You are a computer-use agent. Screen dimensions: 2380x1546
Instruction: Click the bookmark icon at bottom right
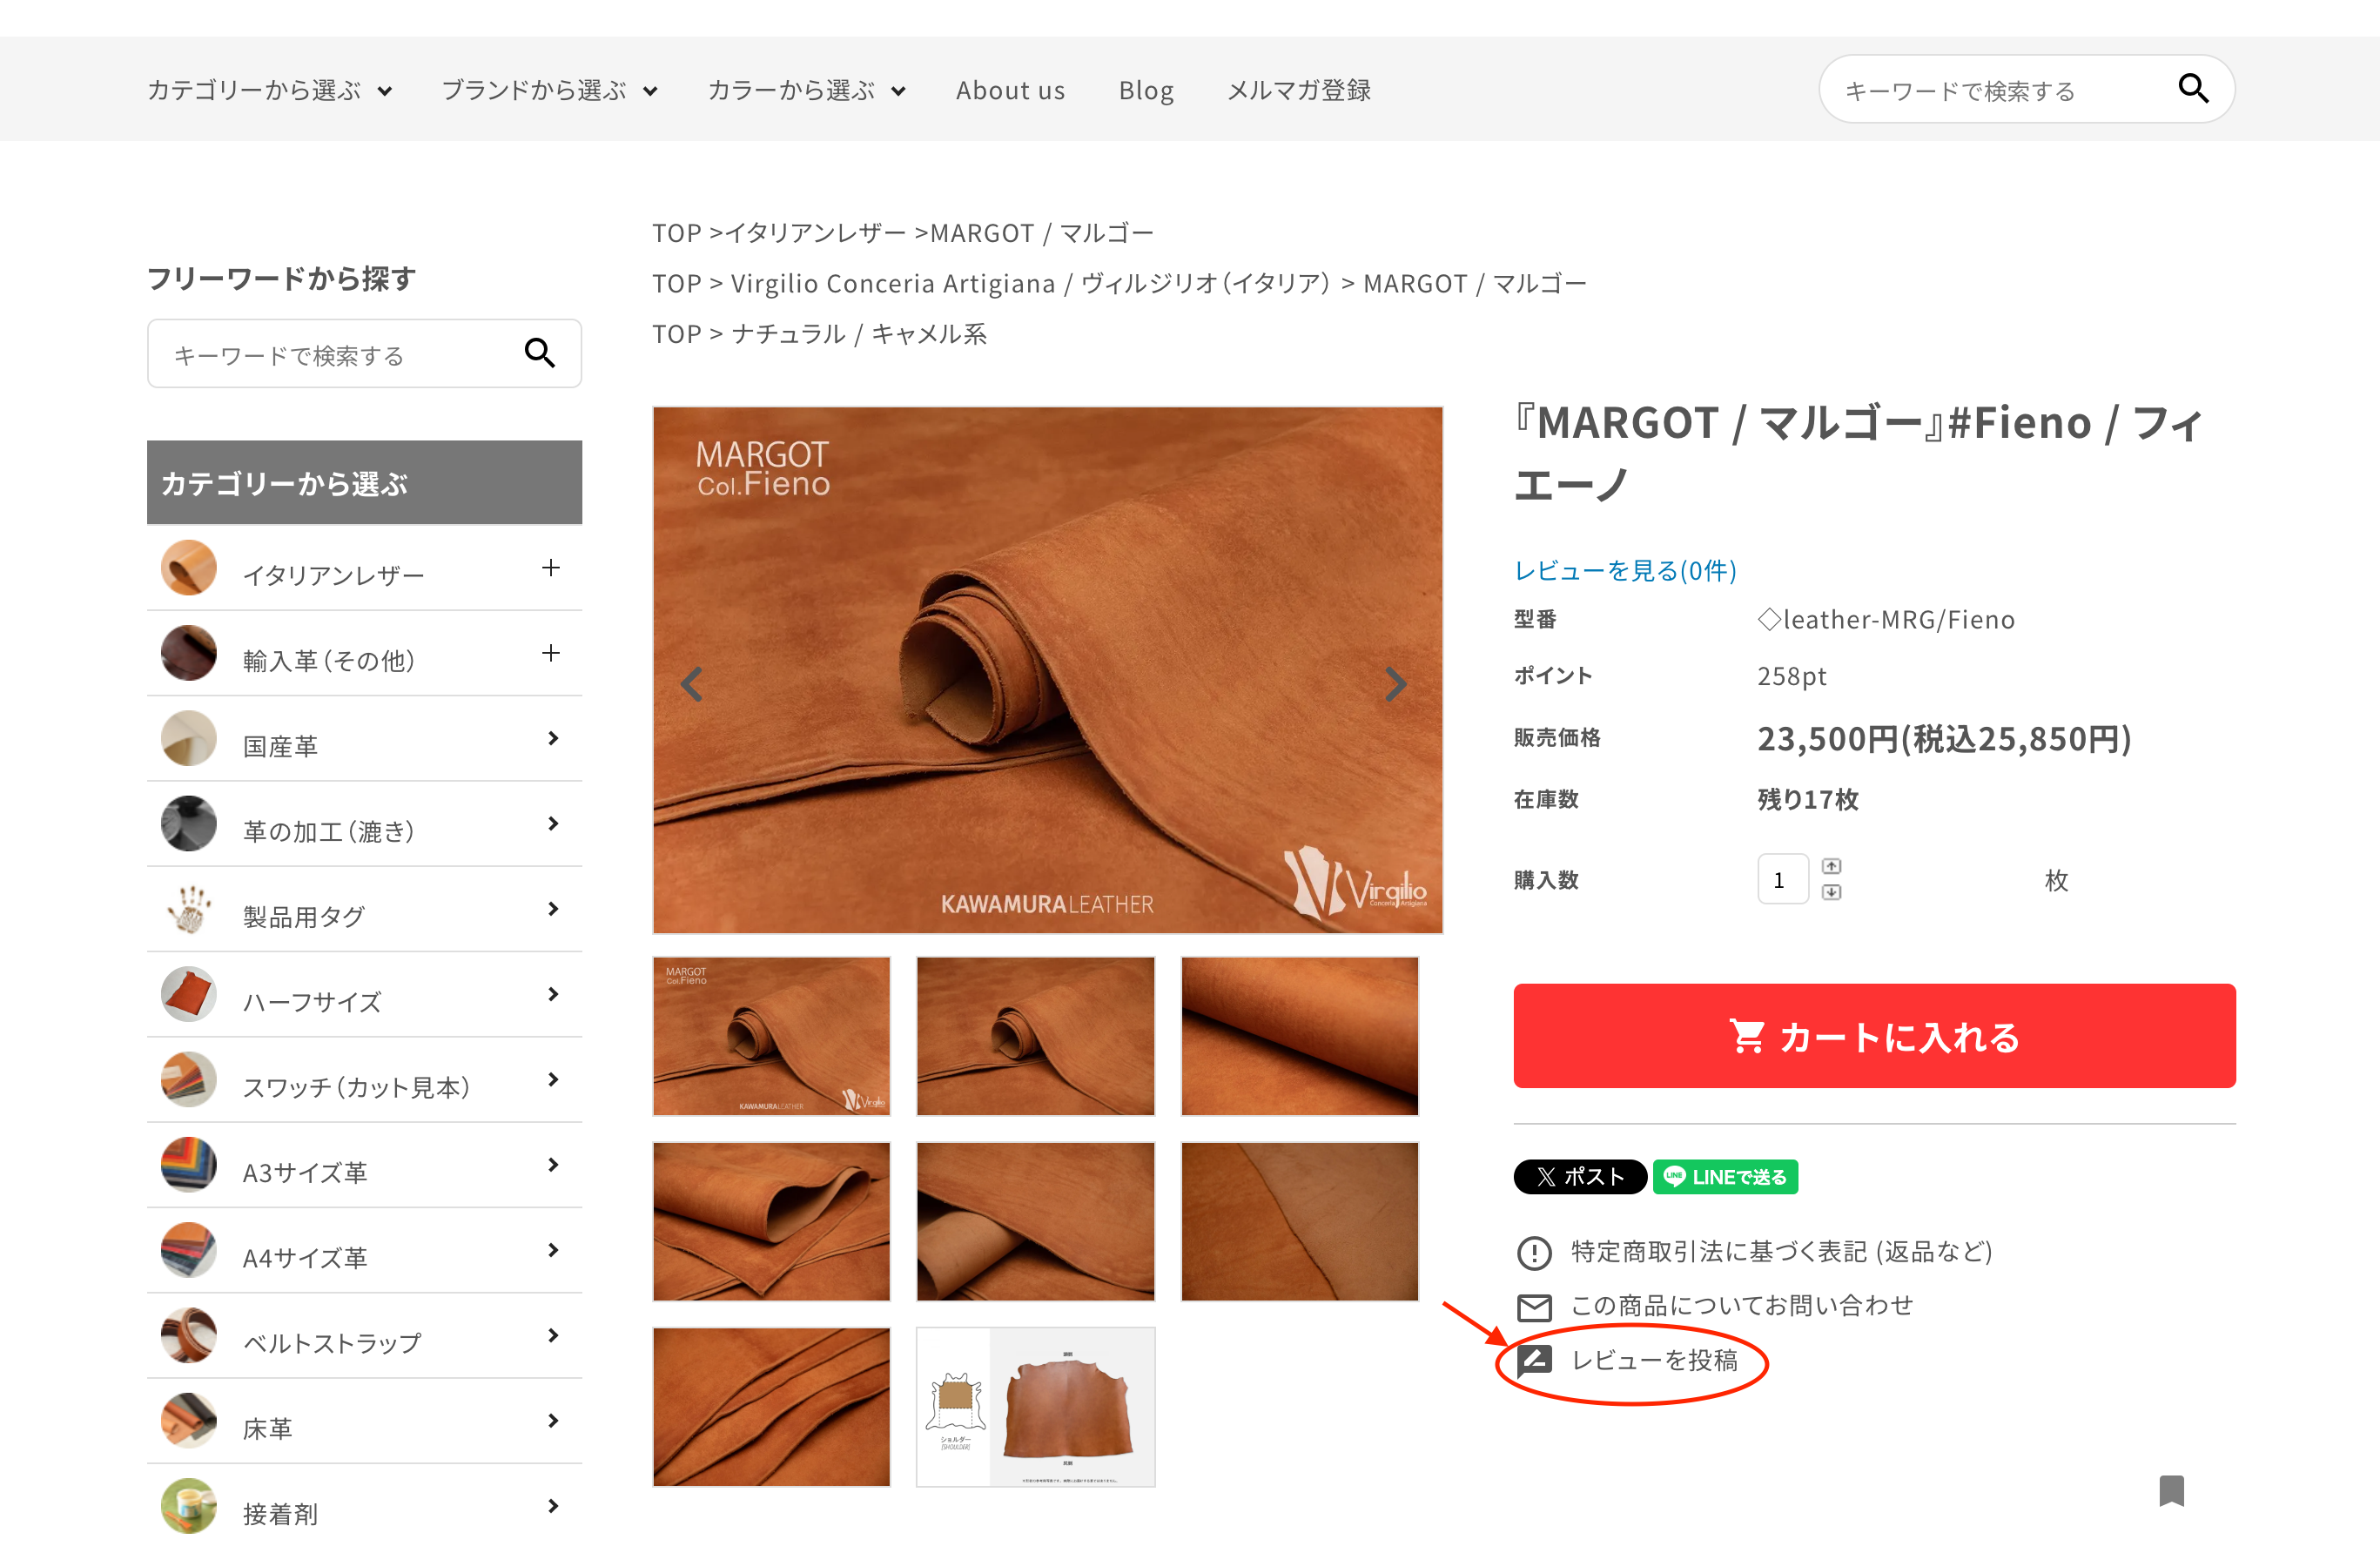point(2171,1491)
